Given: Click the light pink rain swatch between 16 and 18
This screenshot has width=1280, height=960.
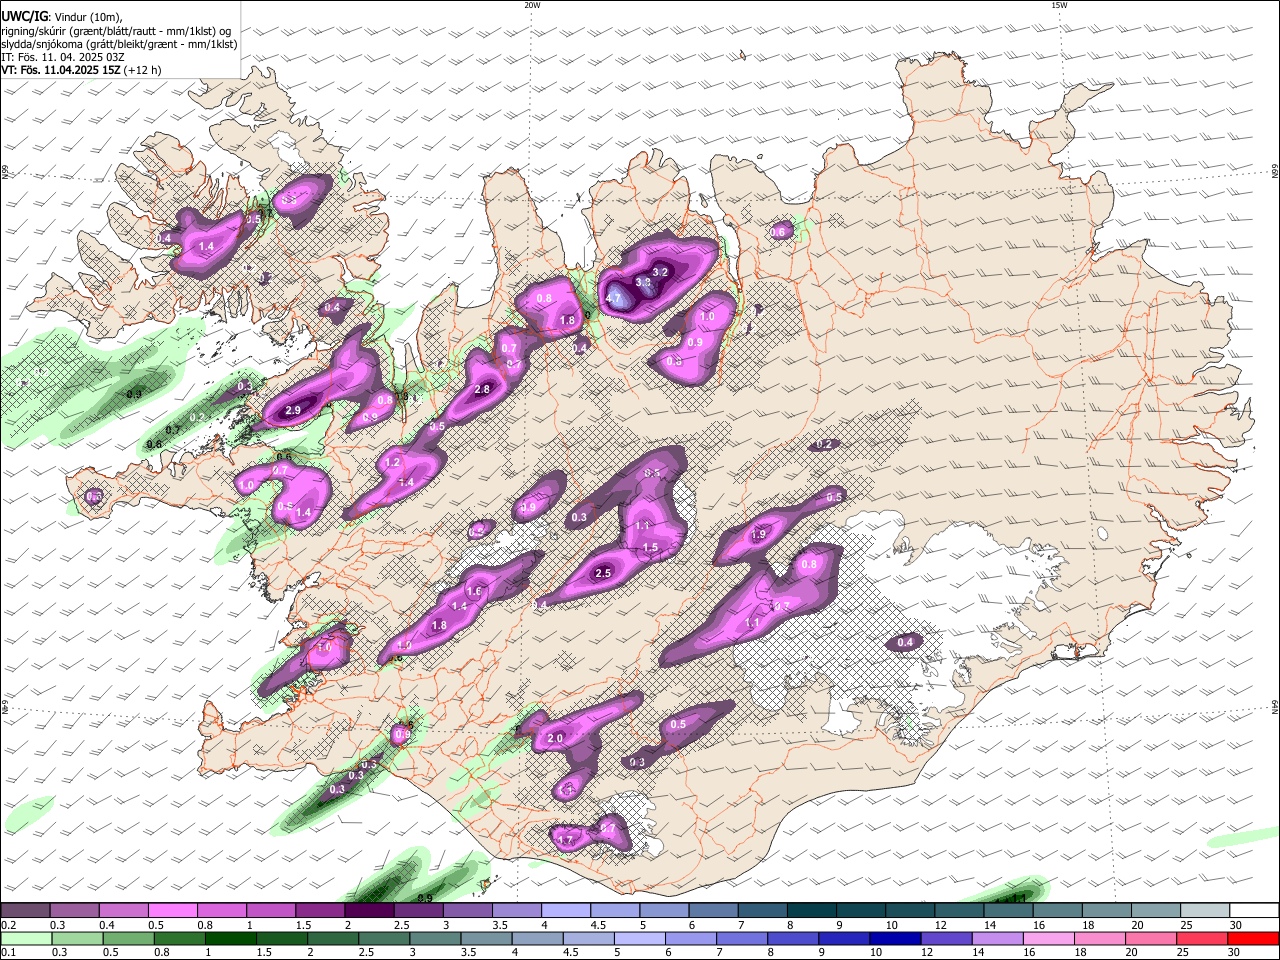Looking at the screenshot, I should 1047,939.
